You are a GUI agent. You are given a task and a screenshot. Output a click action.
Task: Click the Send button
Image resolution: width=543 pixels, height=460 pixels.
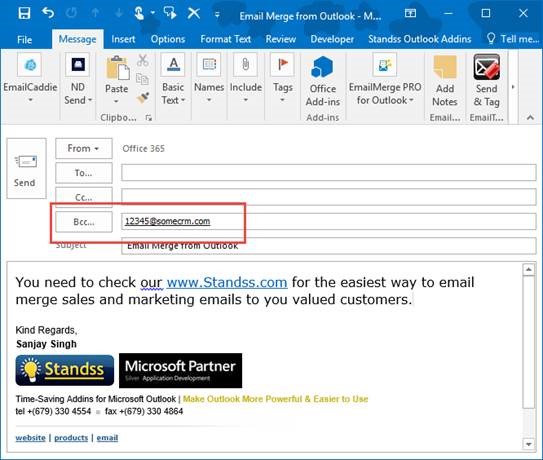click(x=26, y=168)
